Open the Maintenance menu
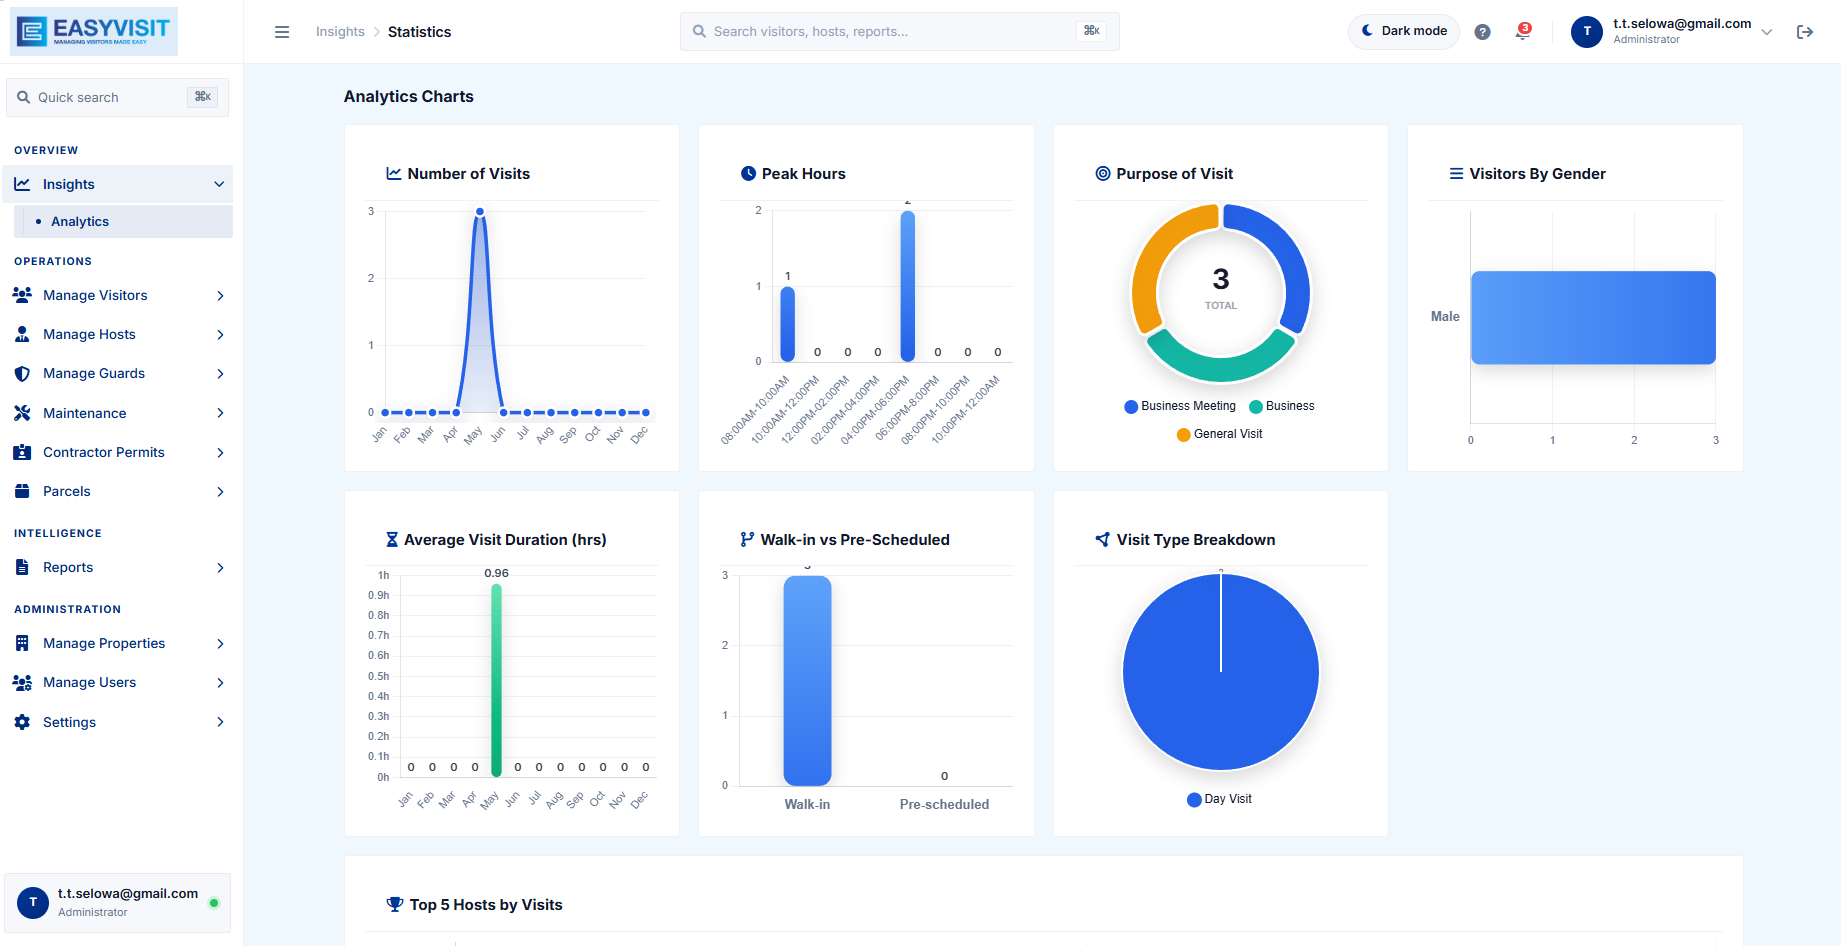Viewport: 1841px width, 946px height. pyautogui.click(x=119, y=413)
